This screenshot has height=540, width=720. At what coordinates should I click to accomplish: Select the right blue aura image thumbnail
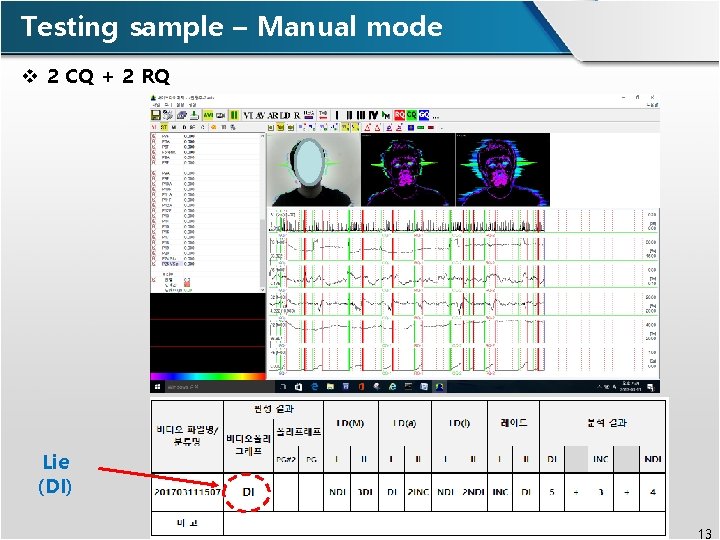[503, 169]
